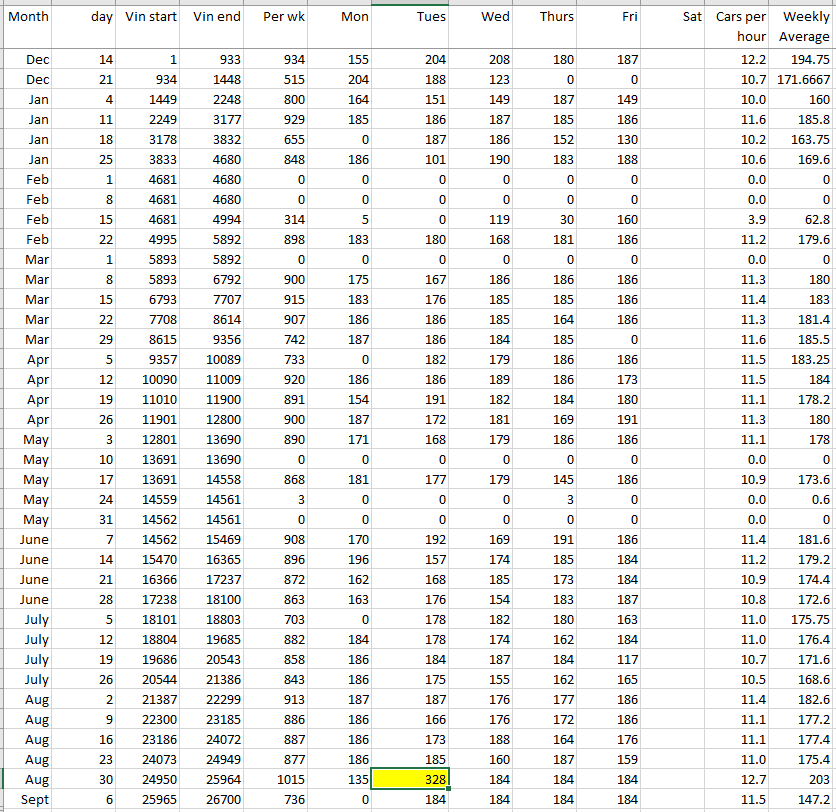The height and width of the screenshot is (812, 836).
Task: Click the cars per hour value 12.7
Action: [x=739, y=779]
